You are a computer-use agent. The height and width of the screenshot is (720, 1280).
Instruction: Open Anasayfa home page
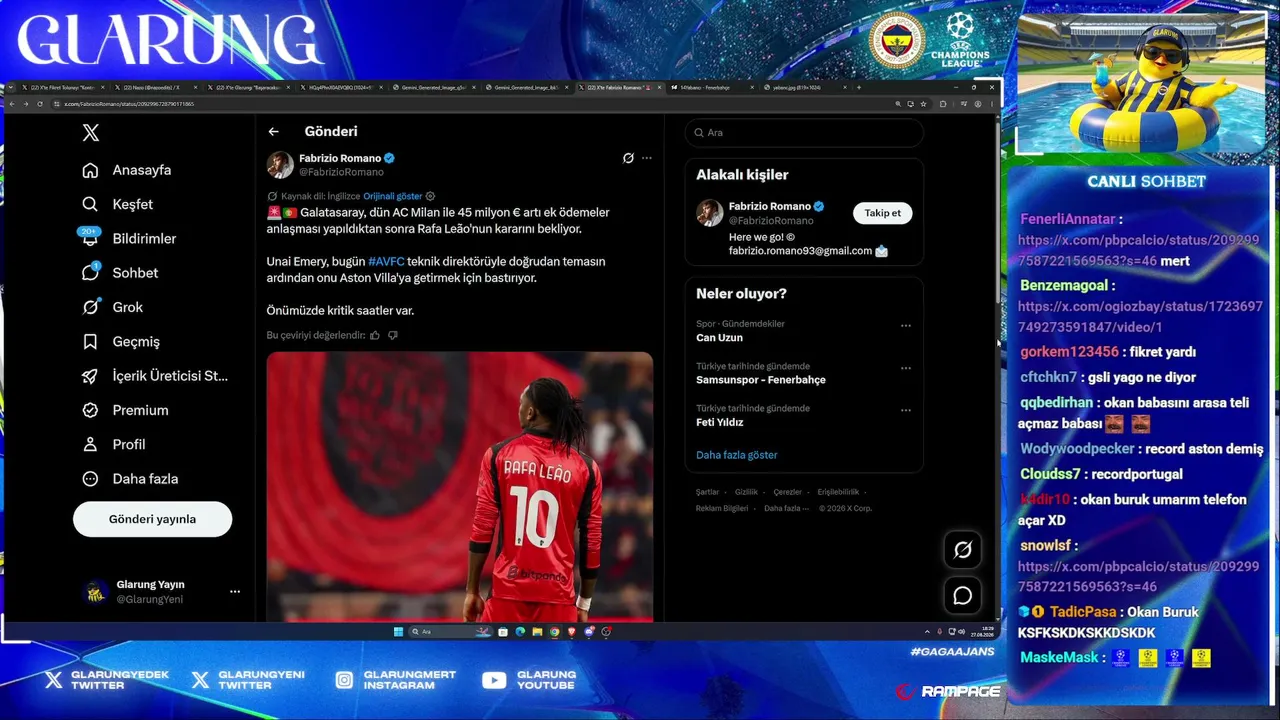(127, 170)
